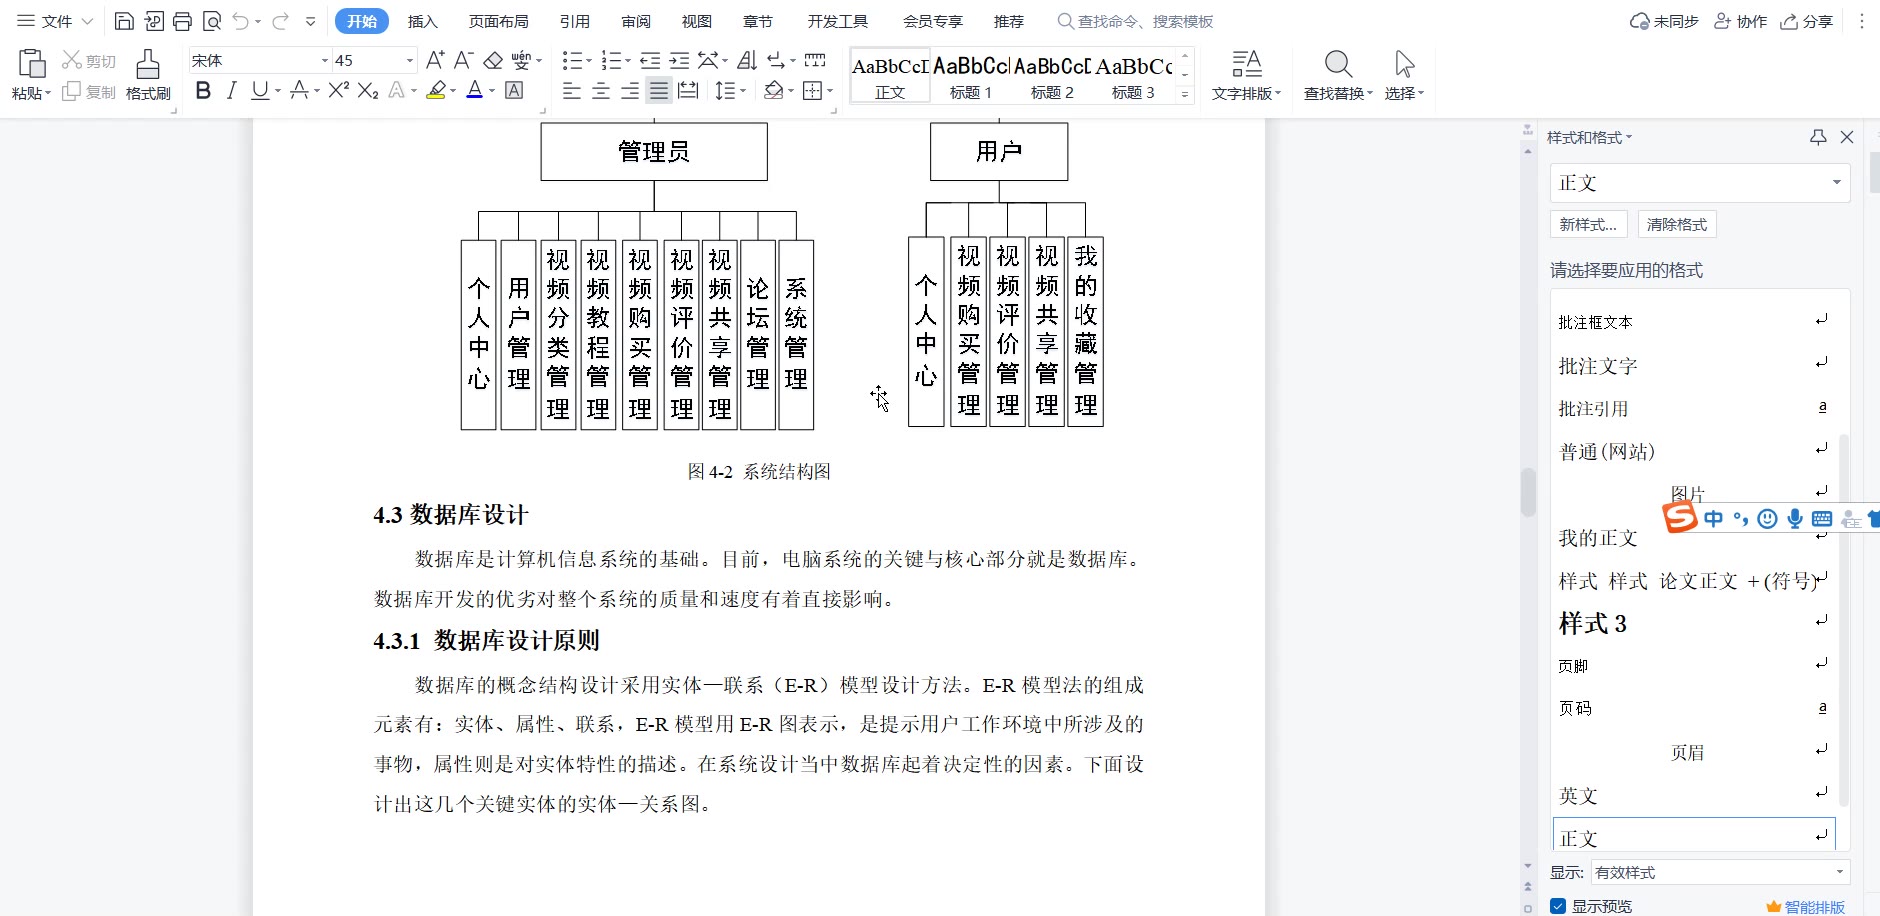Click the Not Synced cloud button
This screenshot has width=1880, height=916.
[1665, 21]
